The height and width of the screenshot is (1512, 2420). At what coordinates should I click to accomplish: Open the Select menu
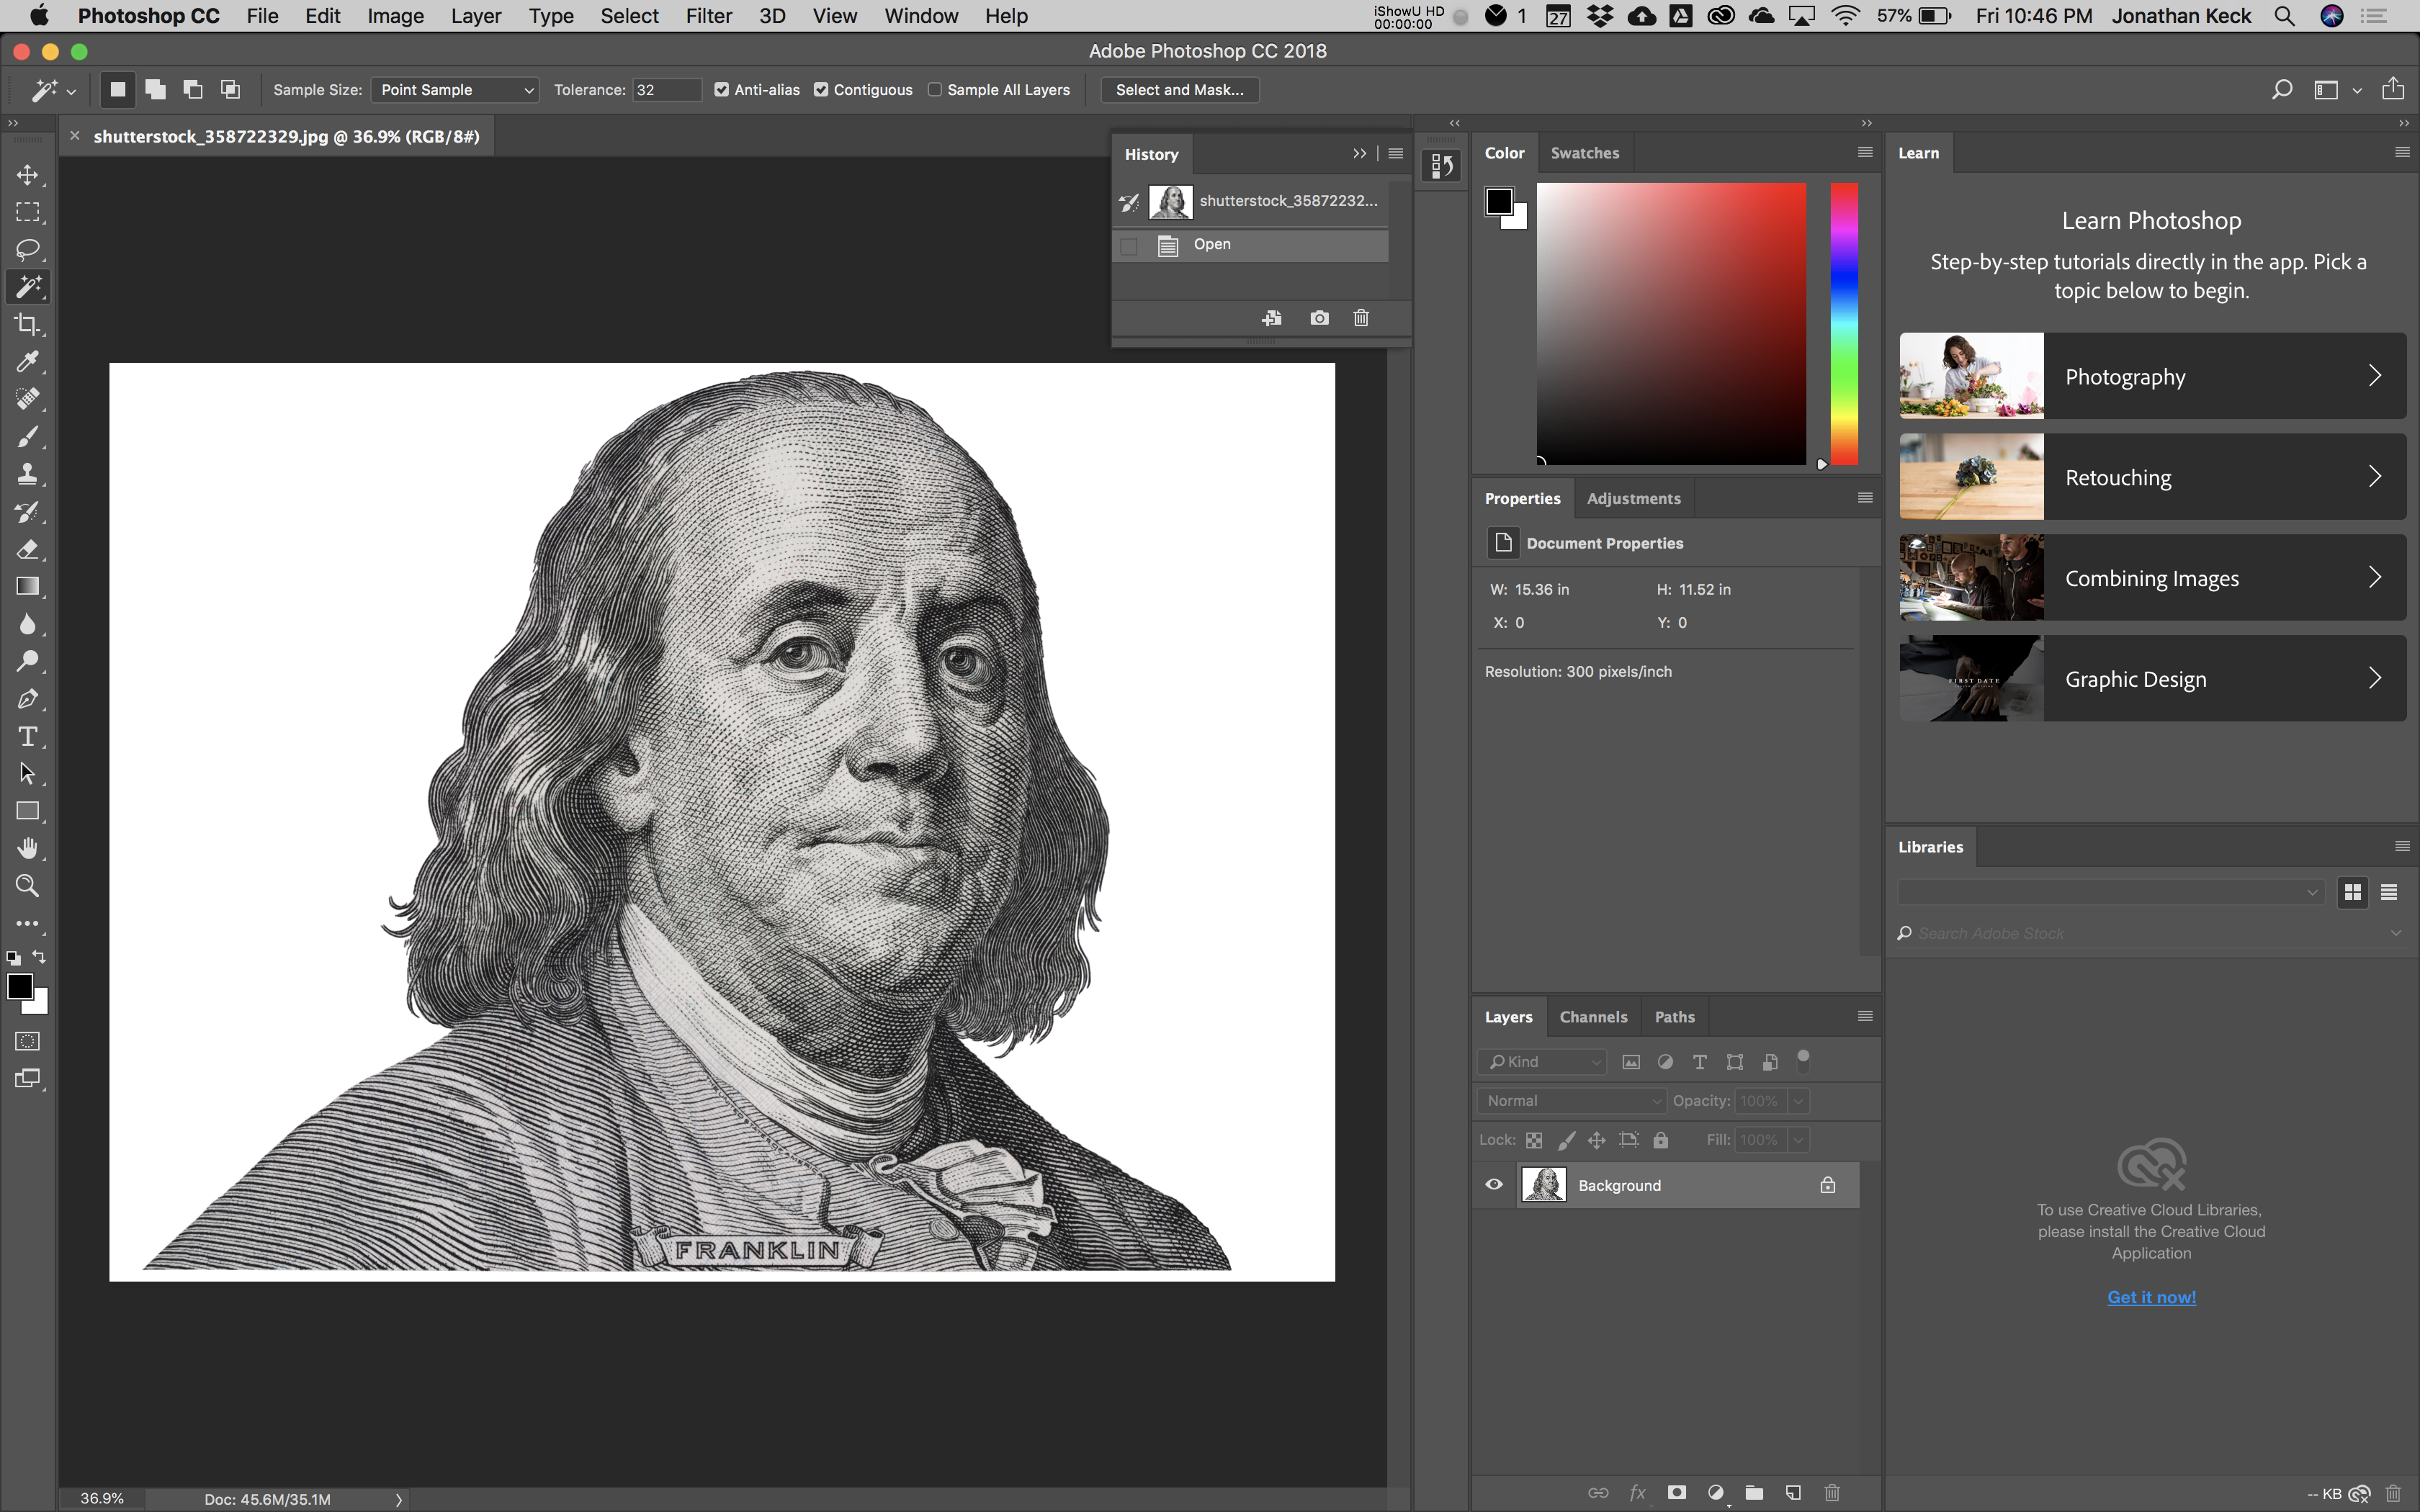[629, 16]
